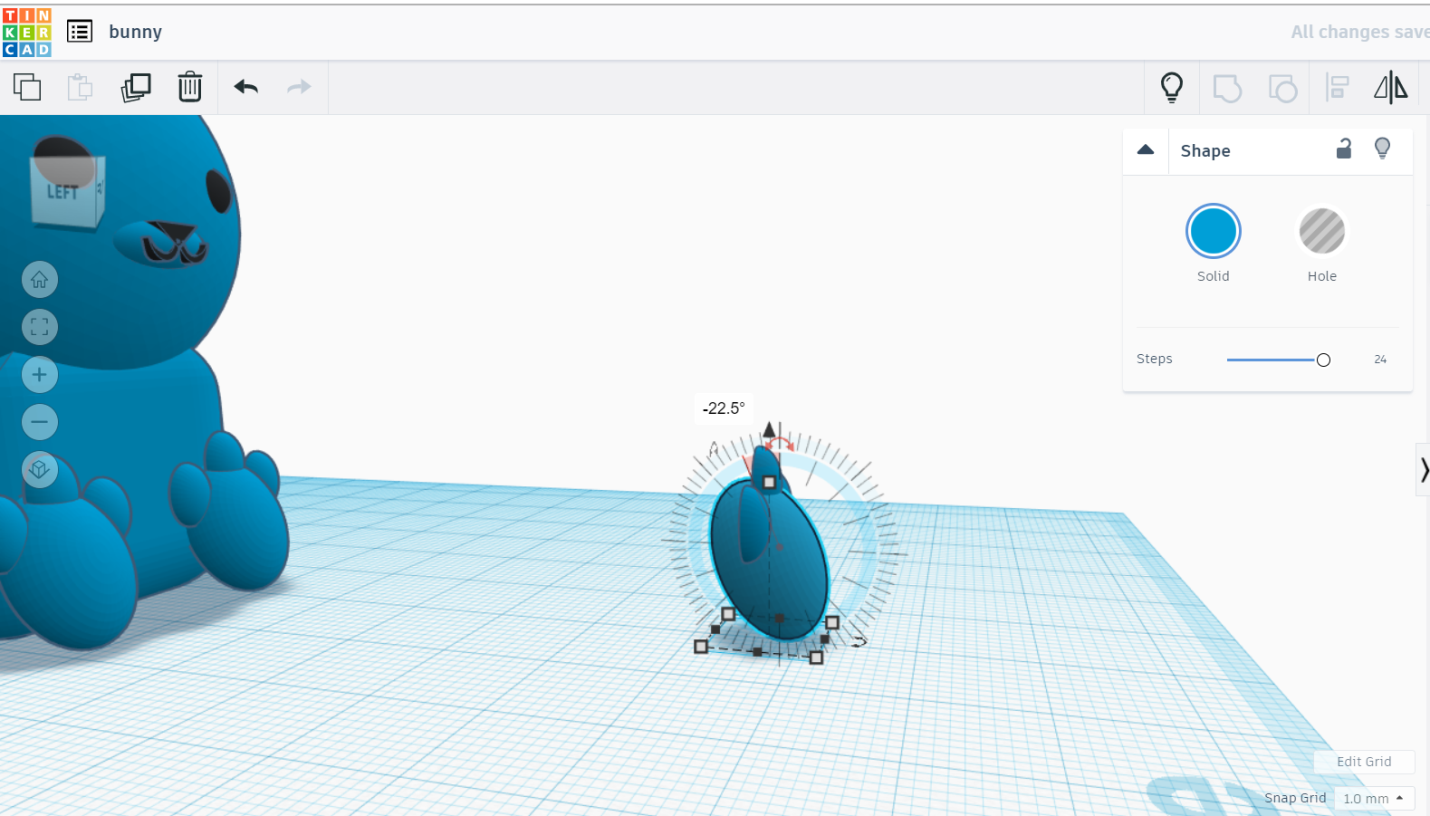
Task: Collapse the Shape inspector panel
Action: coord(1146,150)
